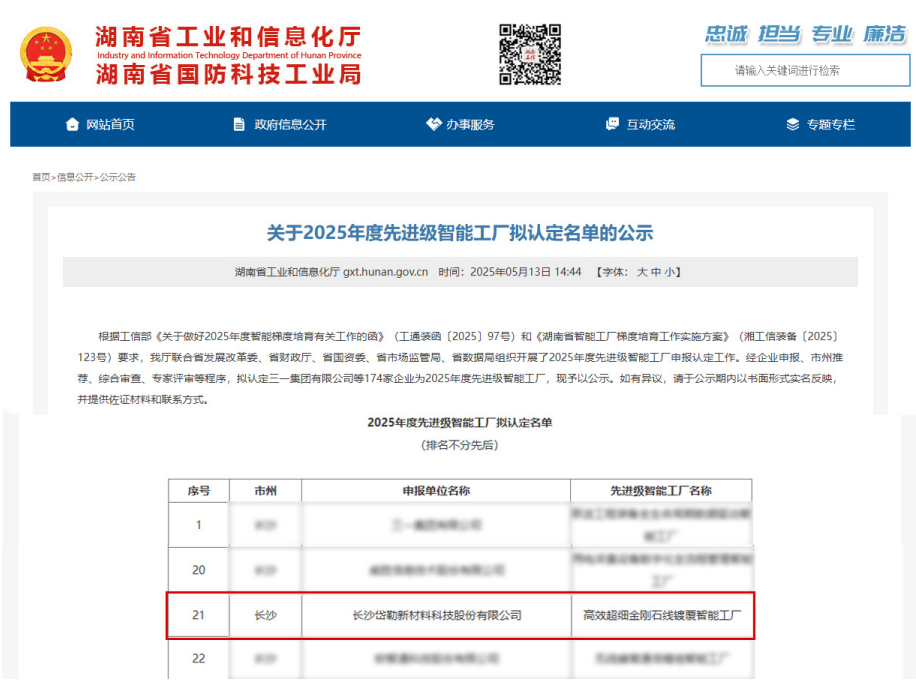Open the 办事服务 navigation item

pyautogui.click(x=470, y=125)
